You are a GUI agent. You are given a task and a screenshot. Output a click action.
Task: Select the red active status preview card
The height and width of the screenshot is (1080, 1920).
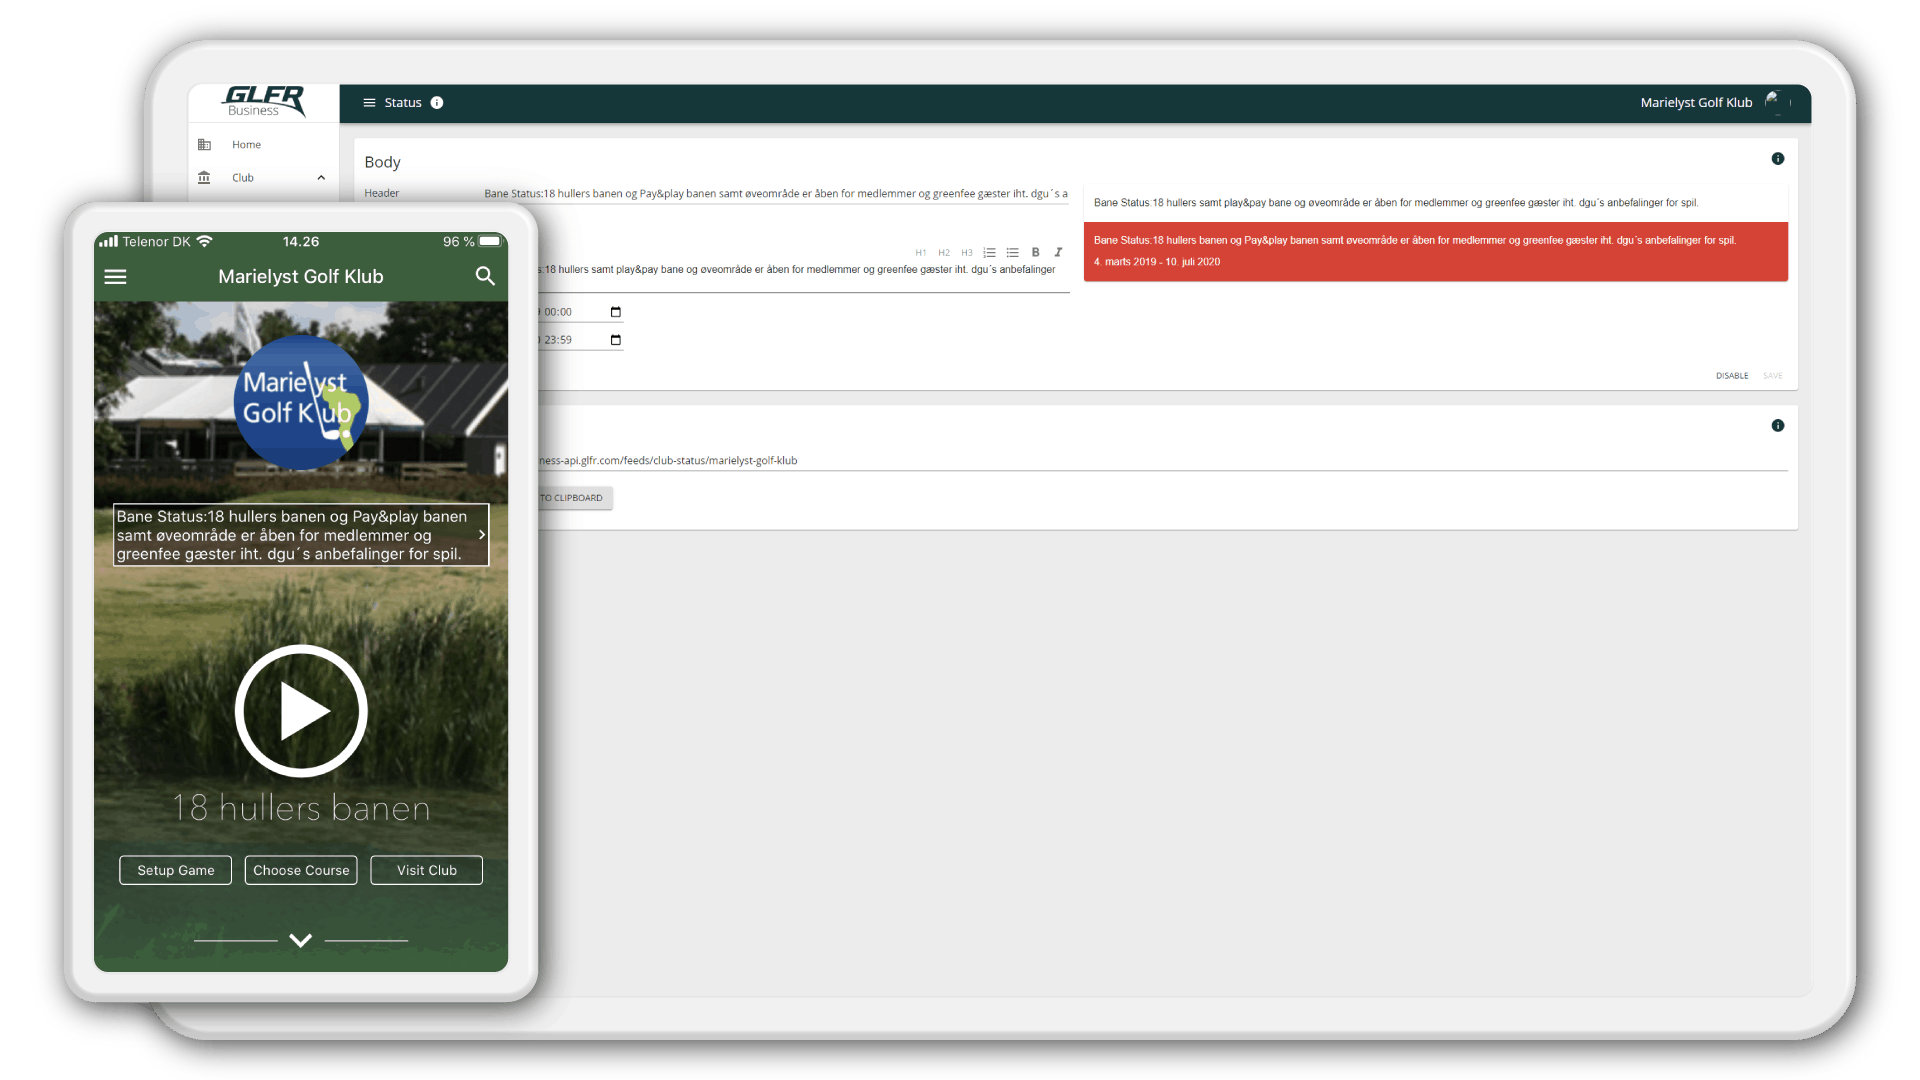[1435, 251]
